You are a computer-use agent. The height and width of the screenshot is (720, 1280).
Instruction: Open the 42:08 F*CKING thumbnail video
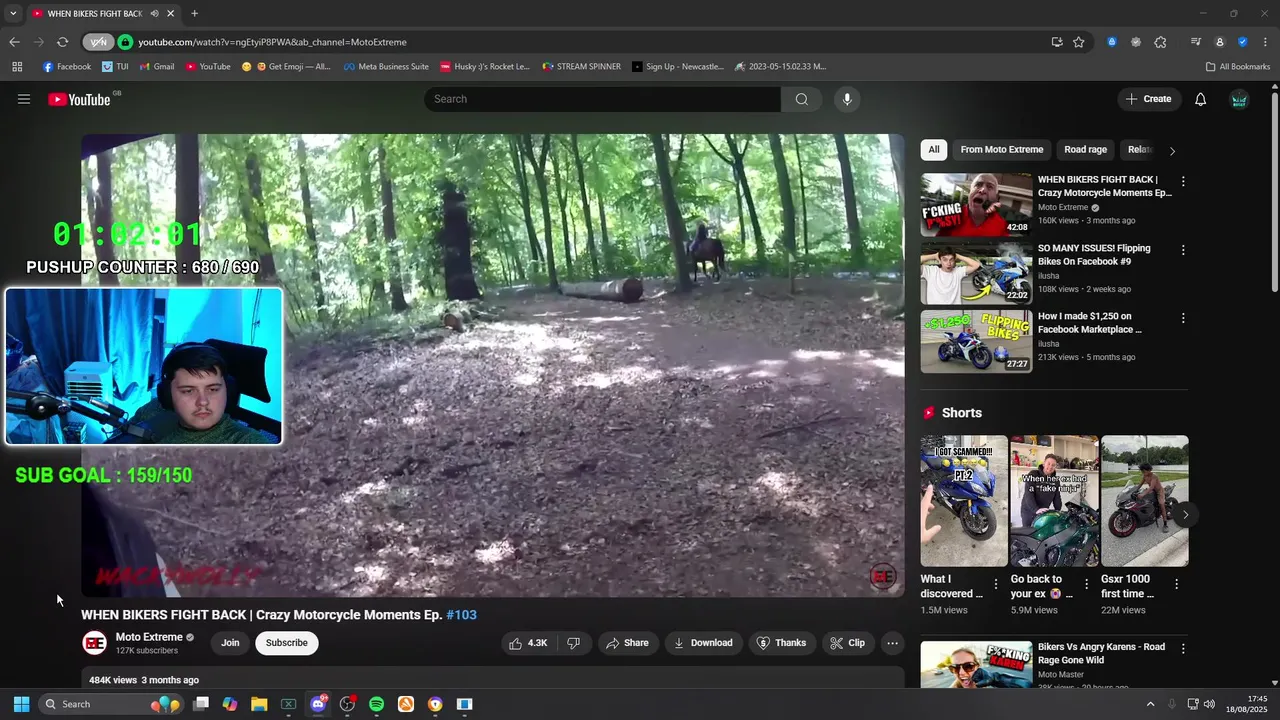[976, 205]
